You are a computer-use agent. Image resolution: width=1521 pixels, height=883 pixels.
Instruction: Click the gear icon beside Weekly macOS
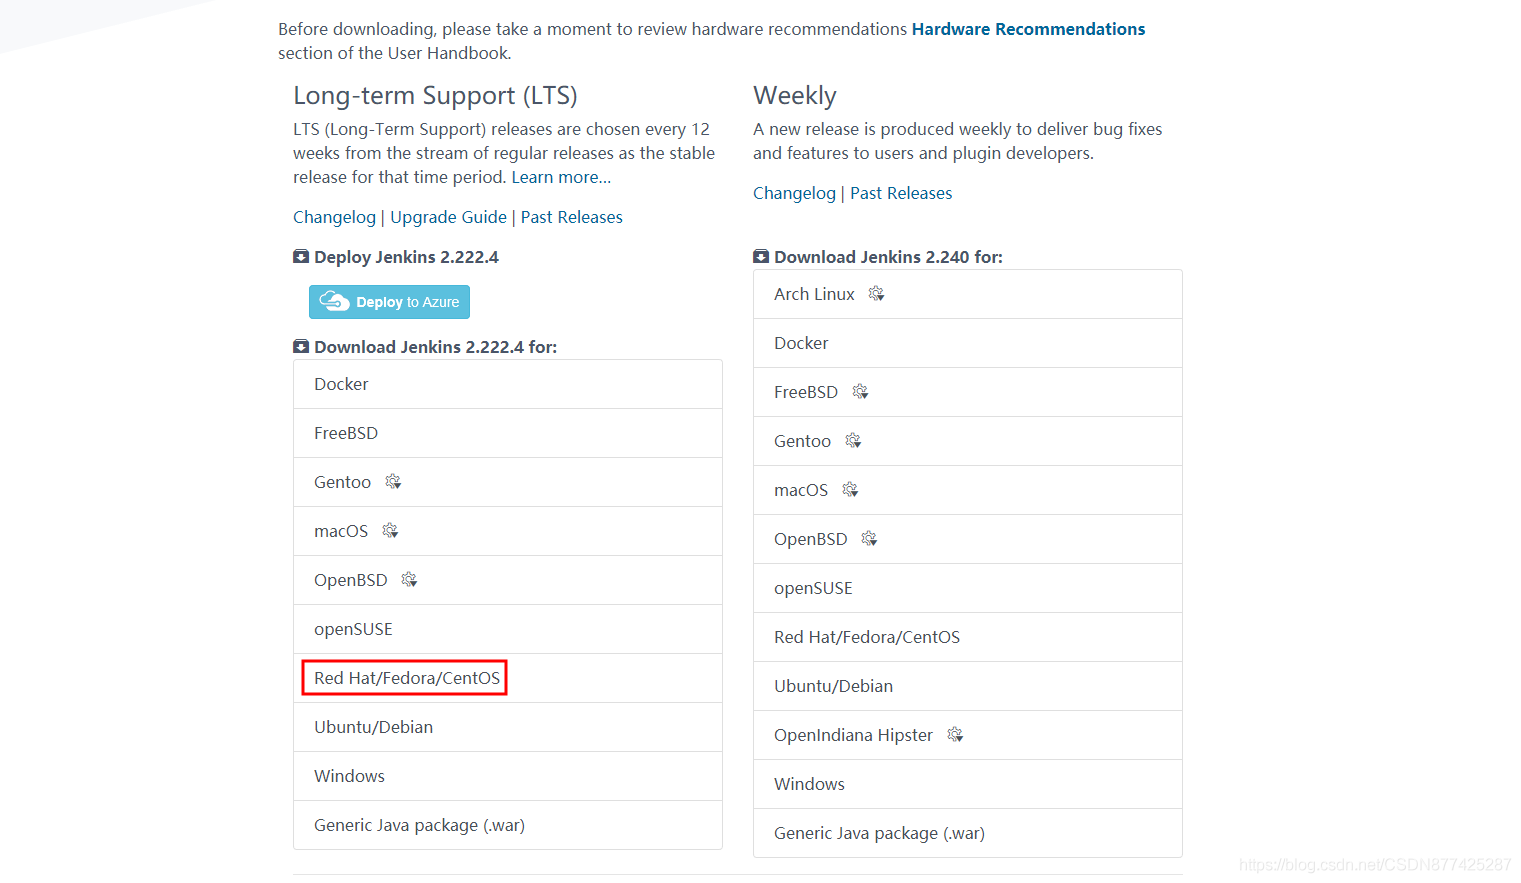click(850, 490)
